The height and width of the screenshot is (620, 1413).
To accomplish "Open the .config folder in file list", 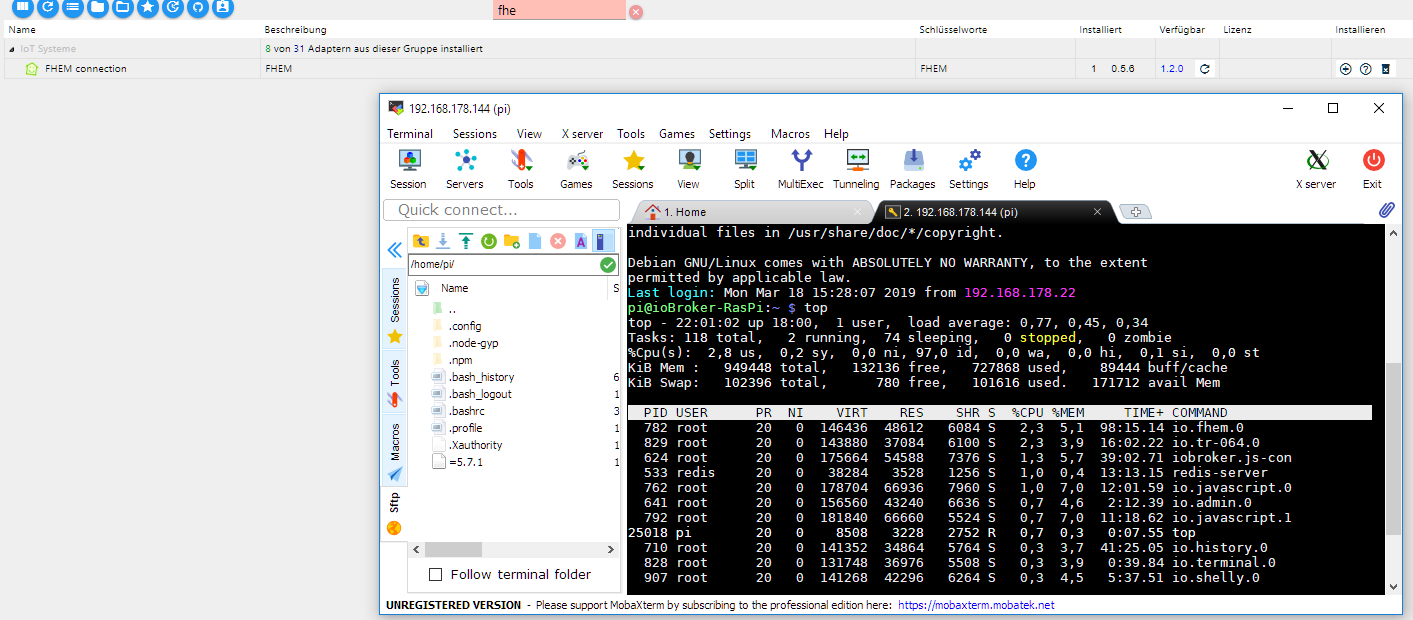I will click(x=465, y=326).
